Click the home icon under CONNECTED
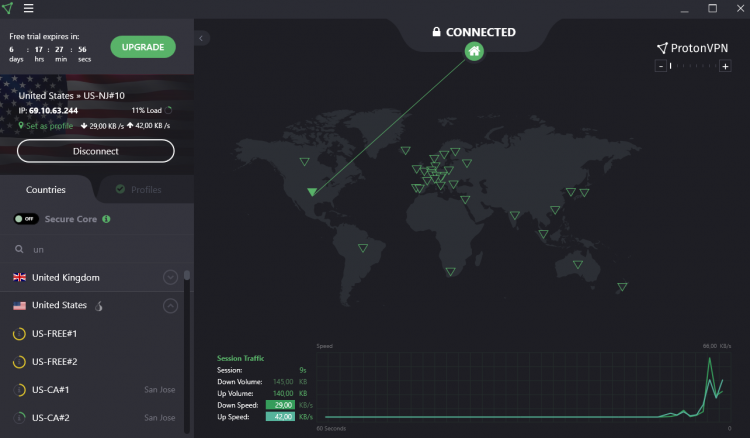This screenshot has width=750, height=438. [474, 51]
